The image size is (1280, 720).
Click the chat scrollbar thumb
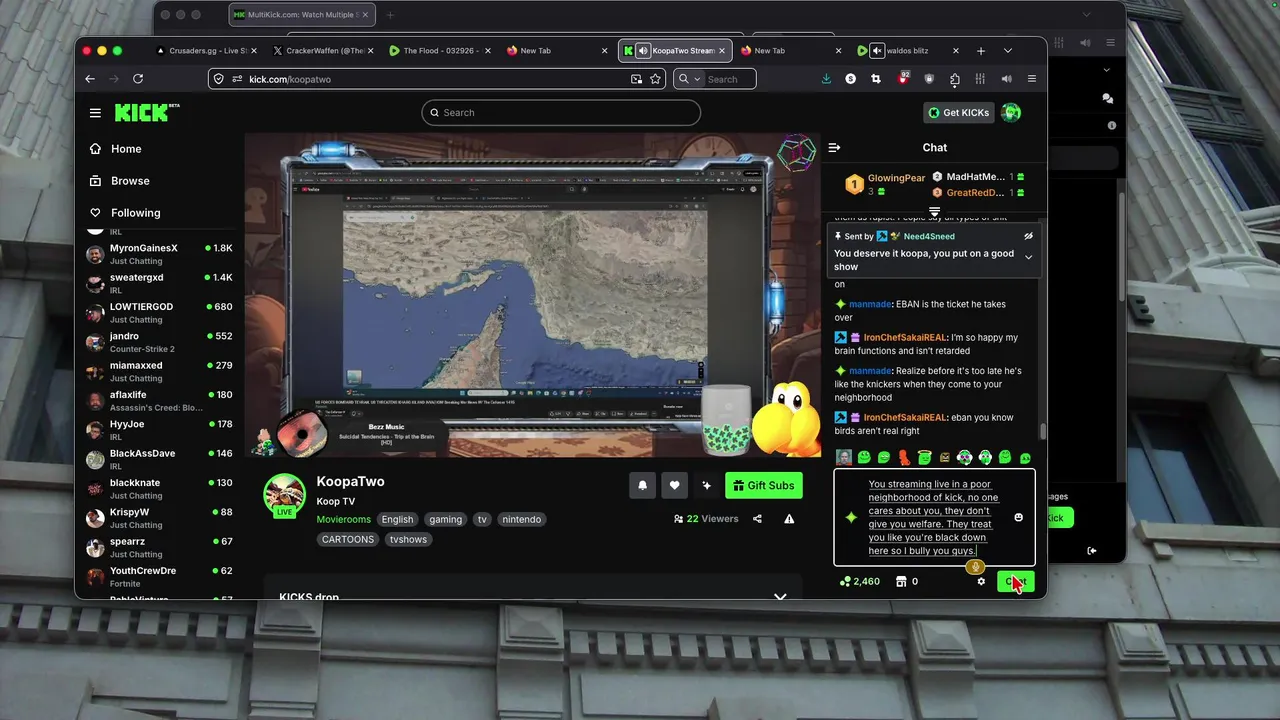1043,431
